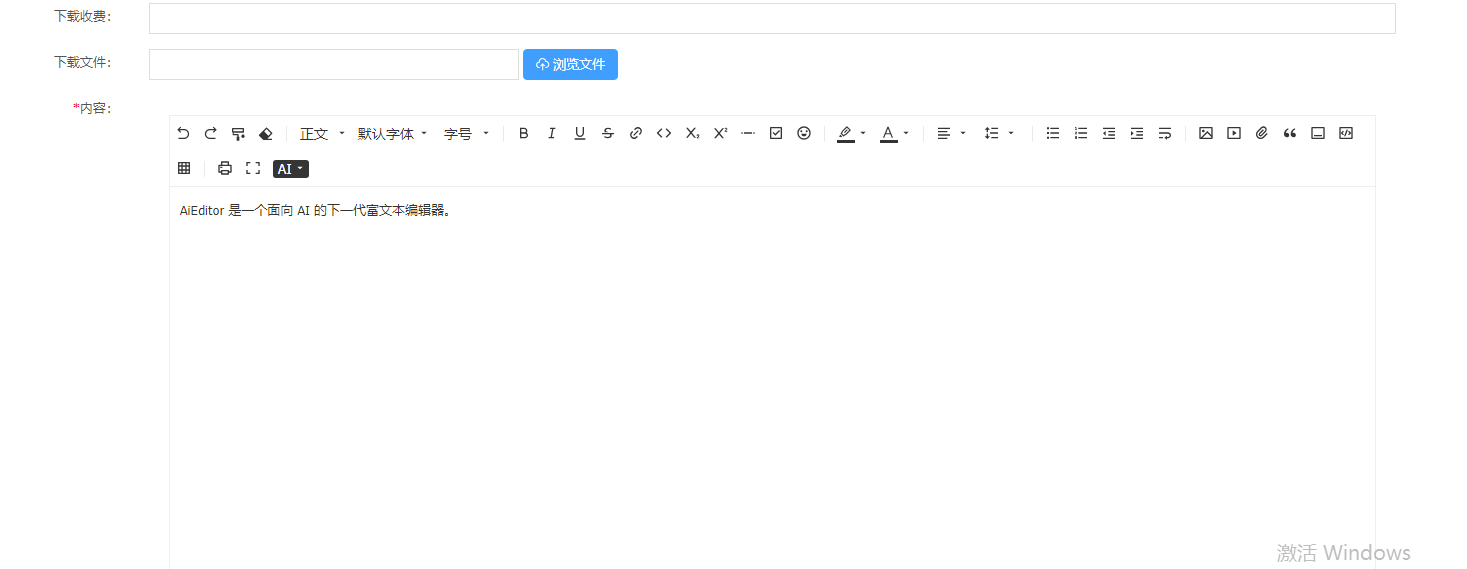1467x569 pixels.
Task: Click the 浏览文件 upload button
Action: (570, 64)
